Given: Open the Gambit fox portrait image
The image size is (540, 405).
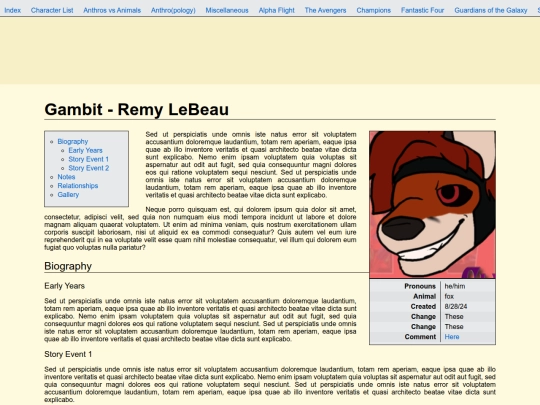Looking at the screenshot, I should (x=433, y=205).
